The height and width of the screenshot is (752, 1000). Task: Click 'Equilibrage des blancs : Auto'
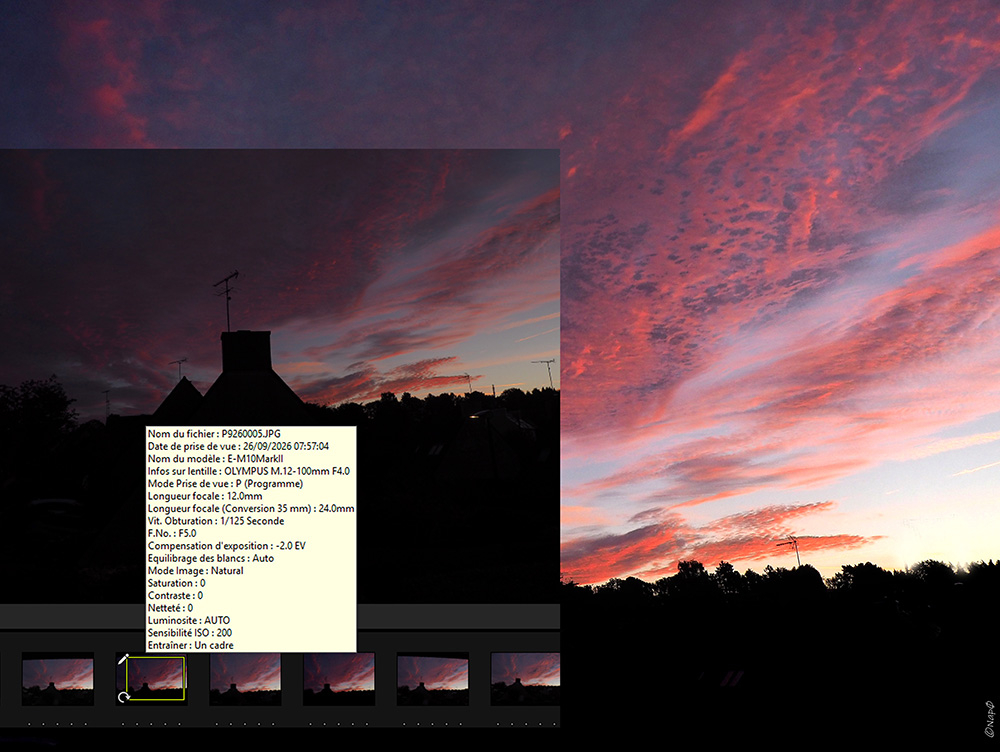point(211,558)
